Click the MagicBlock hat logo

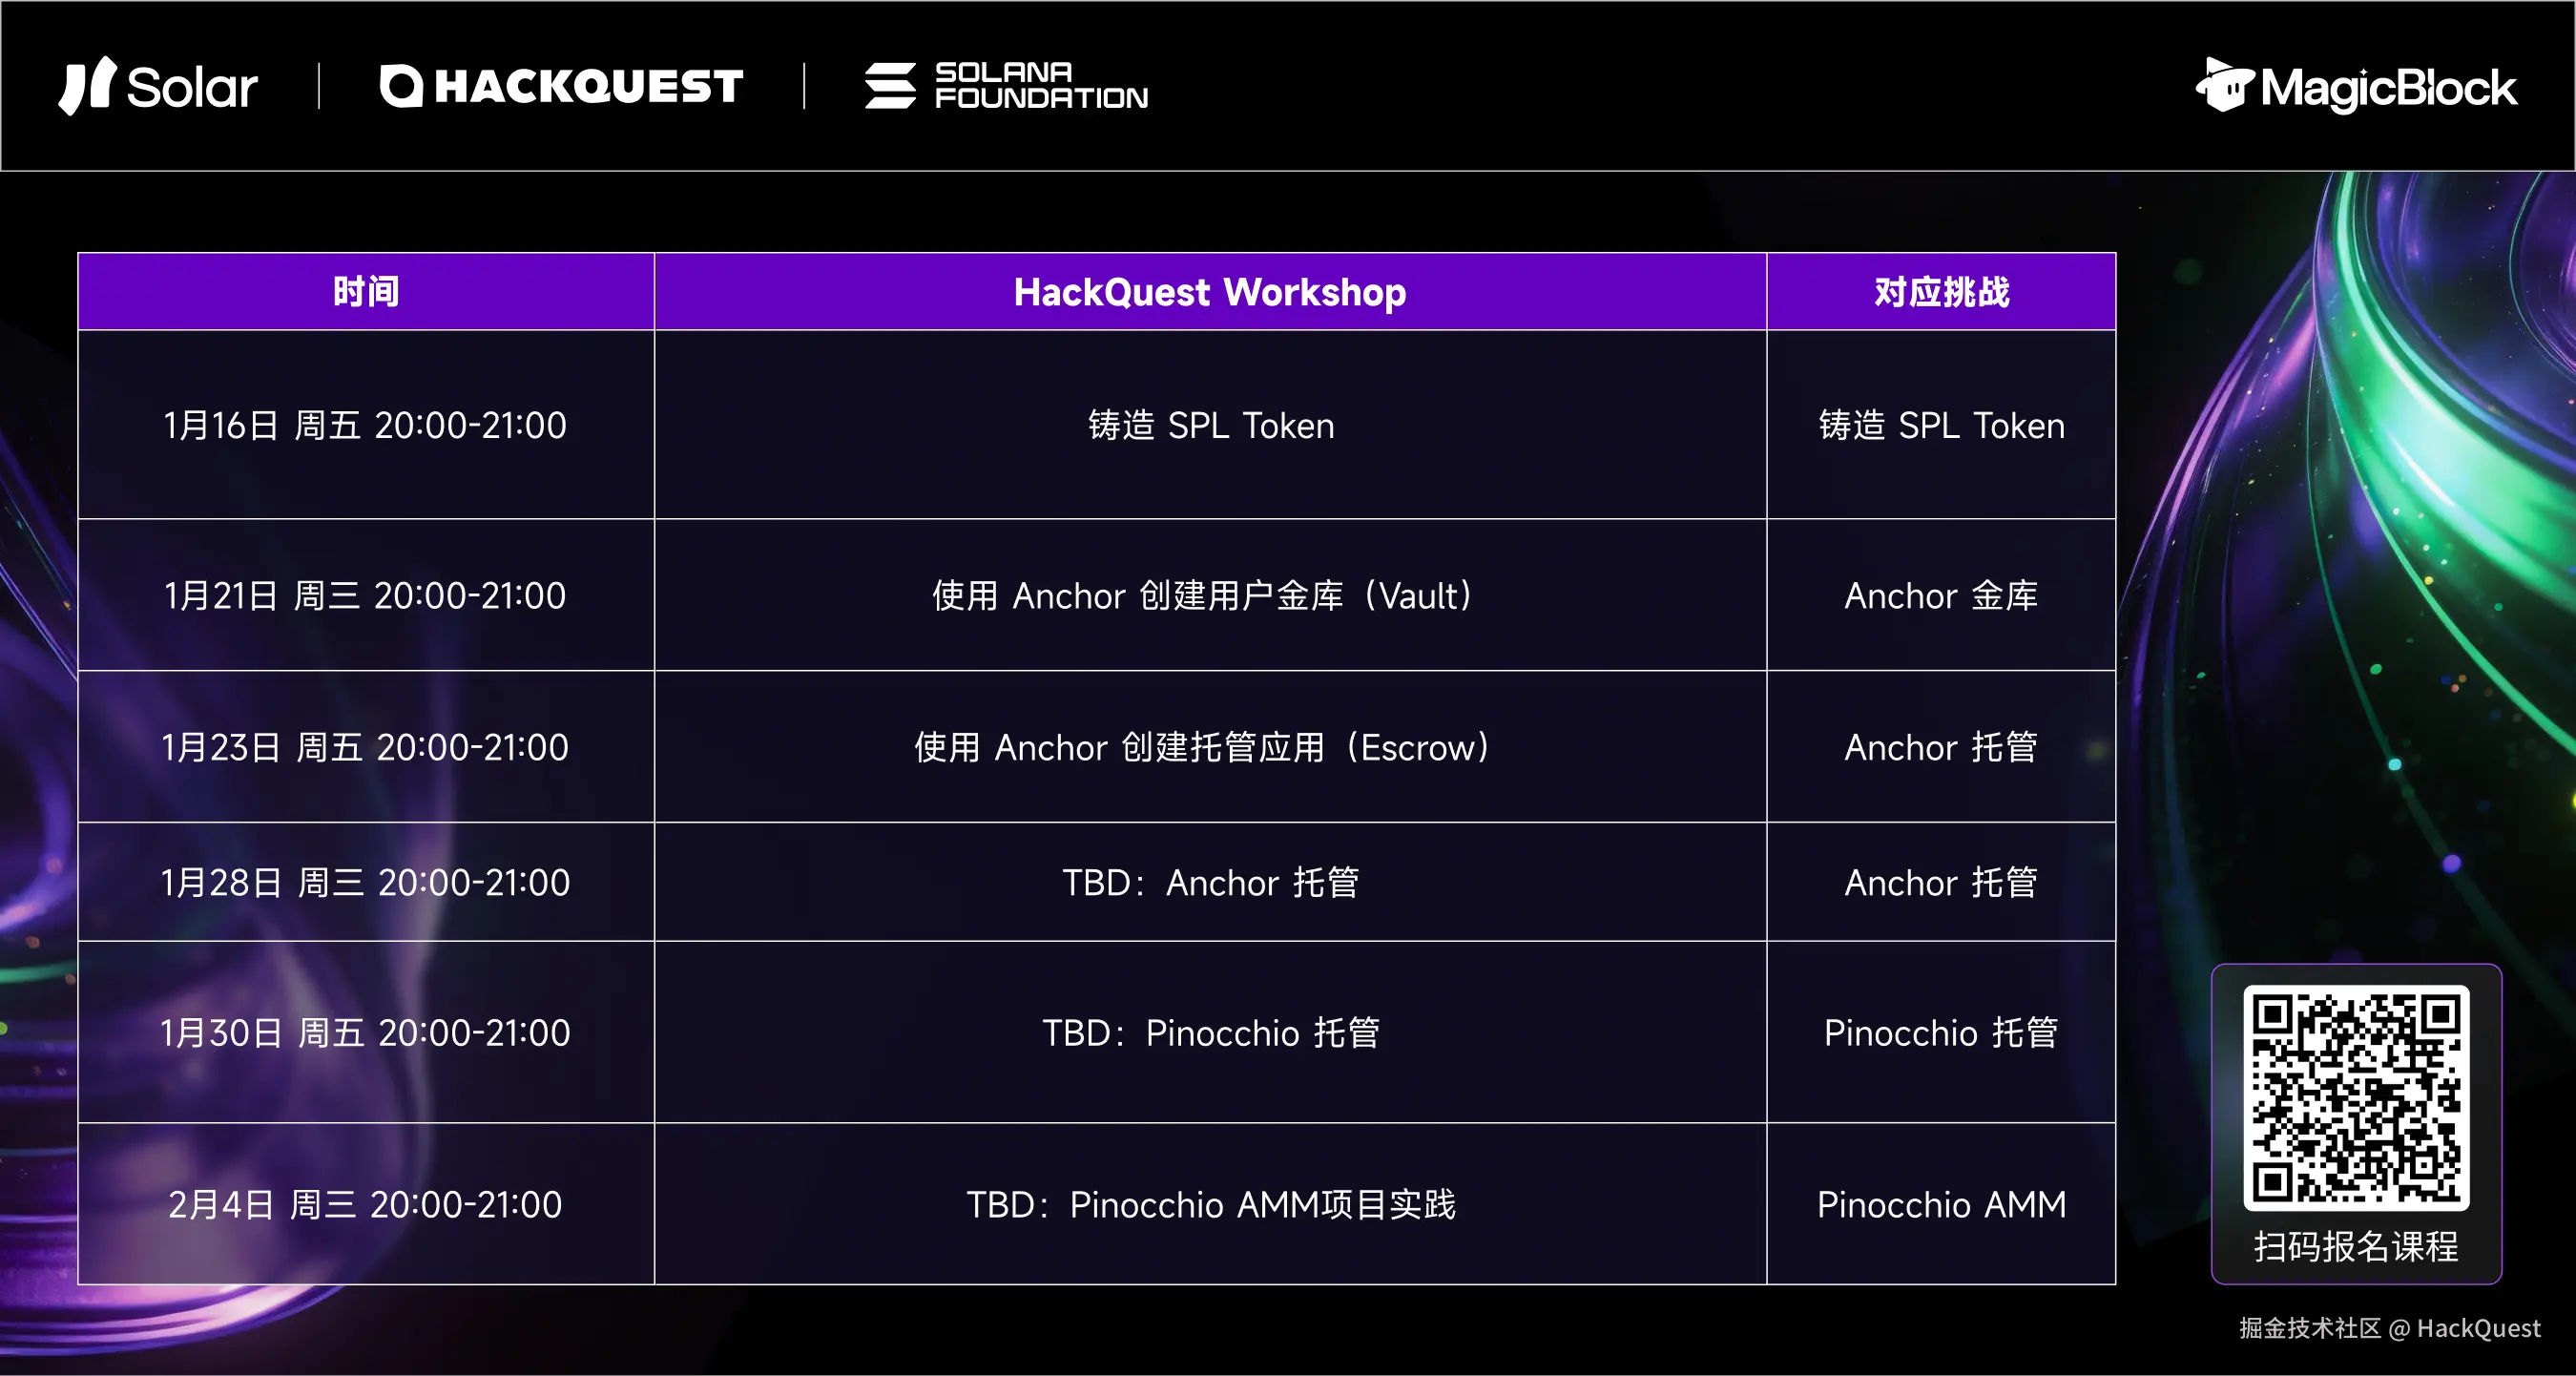tap(2224, 85)
